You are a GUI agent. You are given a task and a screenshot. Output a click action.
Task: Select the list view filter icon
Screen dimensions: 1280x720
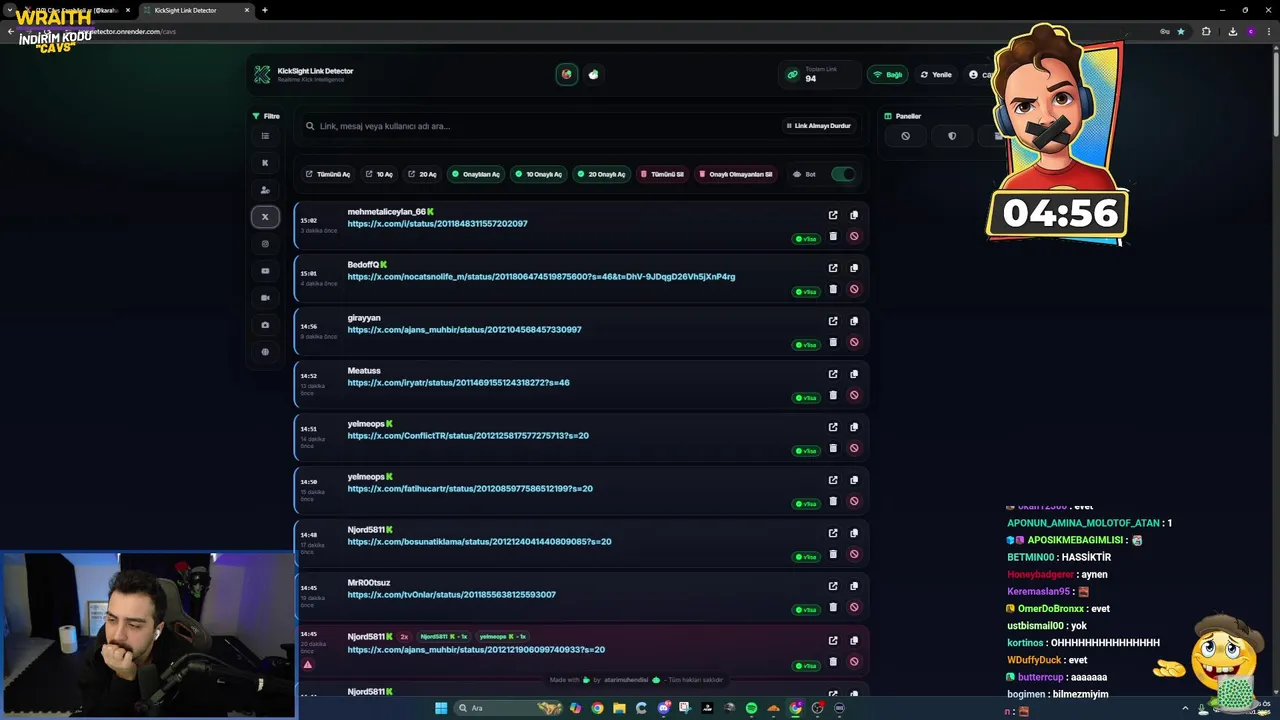pos(265,136)
